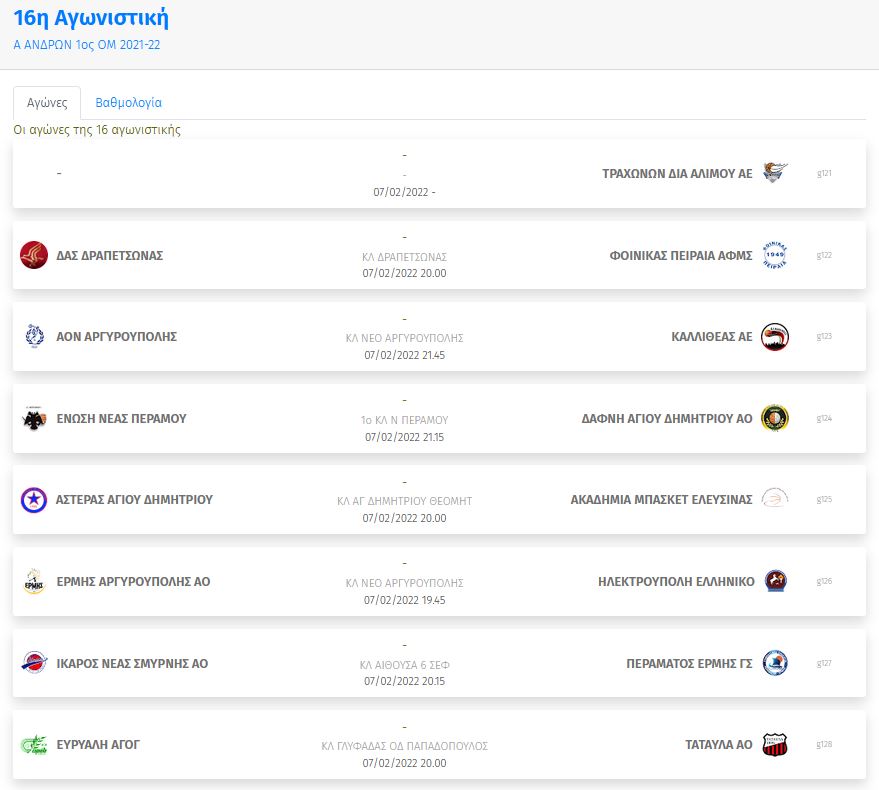The height and width of the screenshot is (790, 879).
Task: Click the ΗΛΕΚΤΡΟΥΠΟΛΗ ΕΛΛΗΝΙΚΟ logo
Action: (776, 581)
